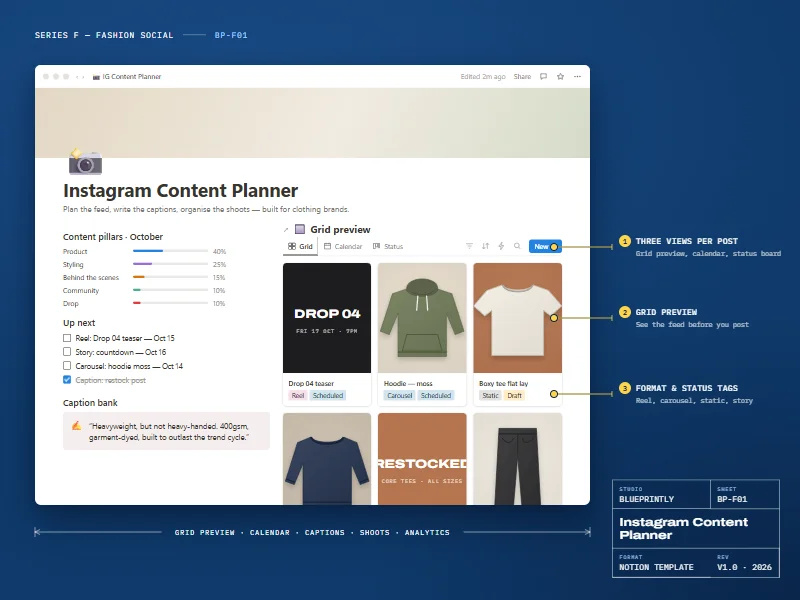Click the red Drop progress bar

tap(170, 303)
